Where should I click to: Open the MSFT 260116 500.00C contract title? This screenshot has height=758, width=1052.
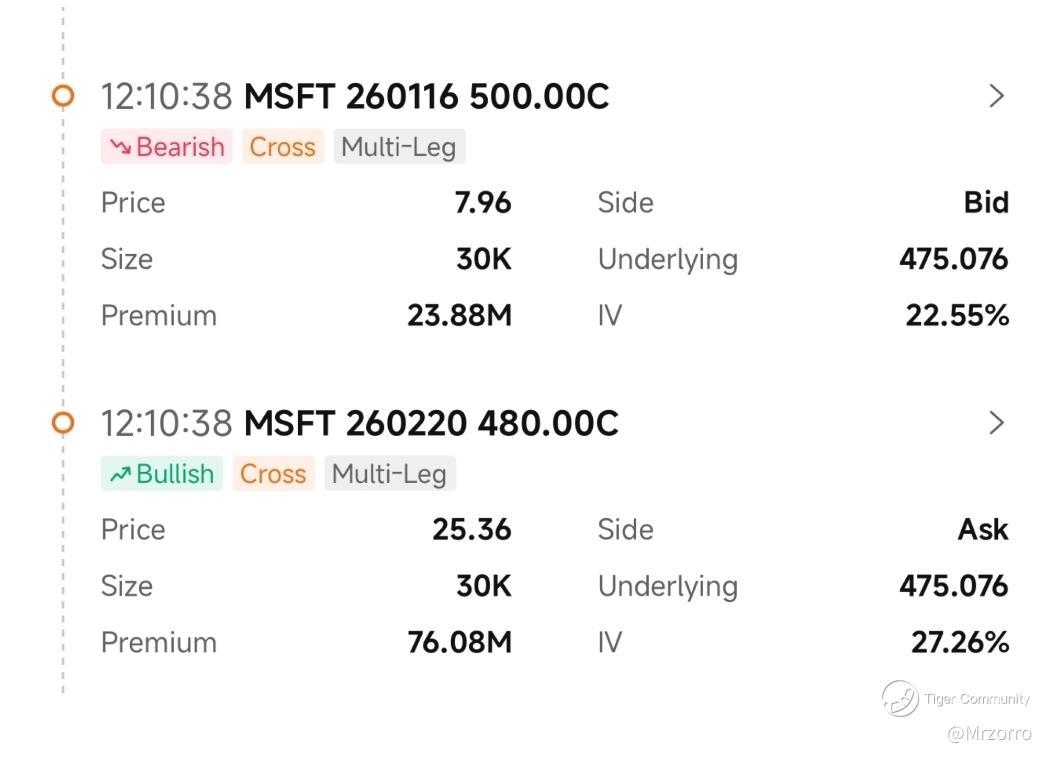pyautogui.click(x=426, y=96)
